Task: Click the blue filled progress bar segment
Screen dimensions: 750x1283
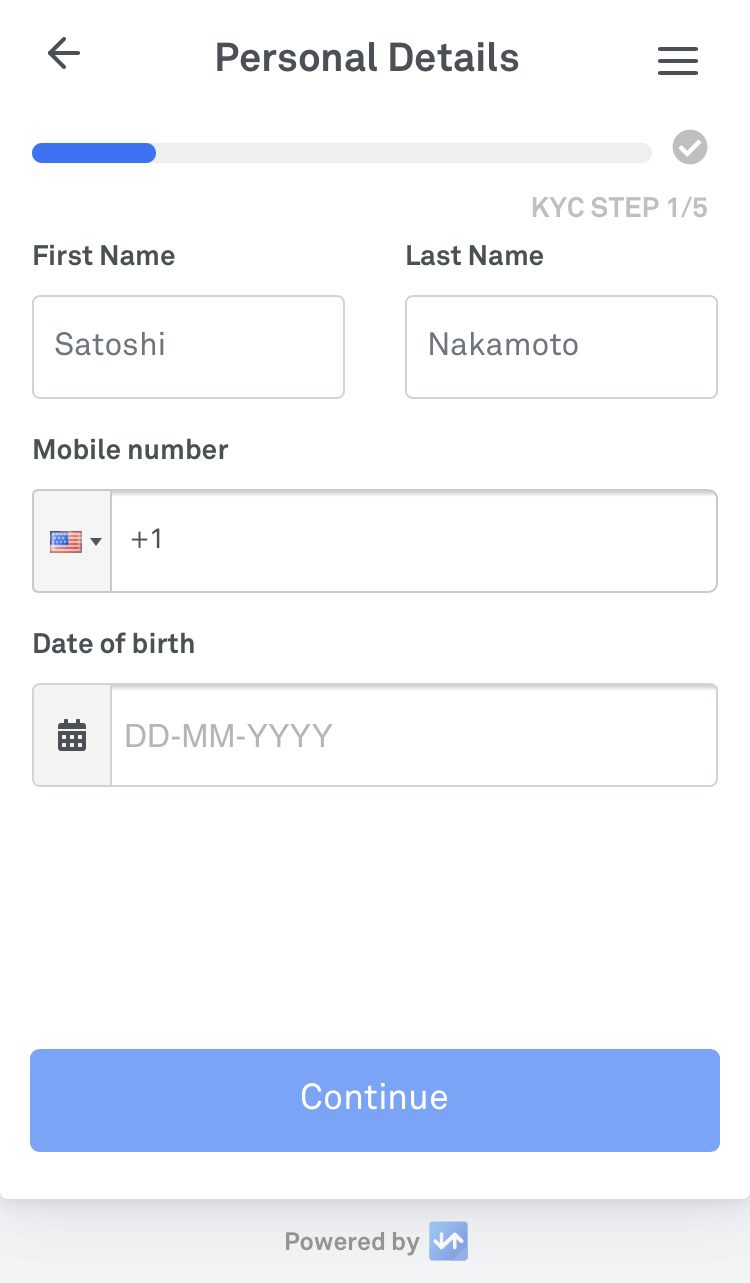Action: click(x=94, y=153)
